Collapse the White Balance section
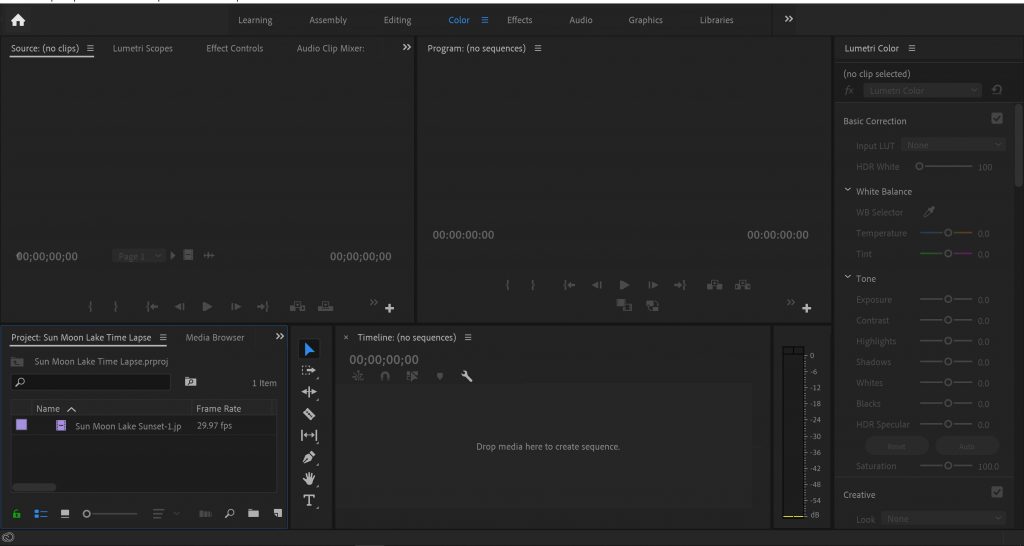 point(848,190)
